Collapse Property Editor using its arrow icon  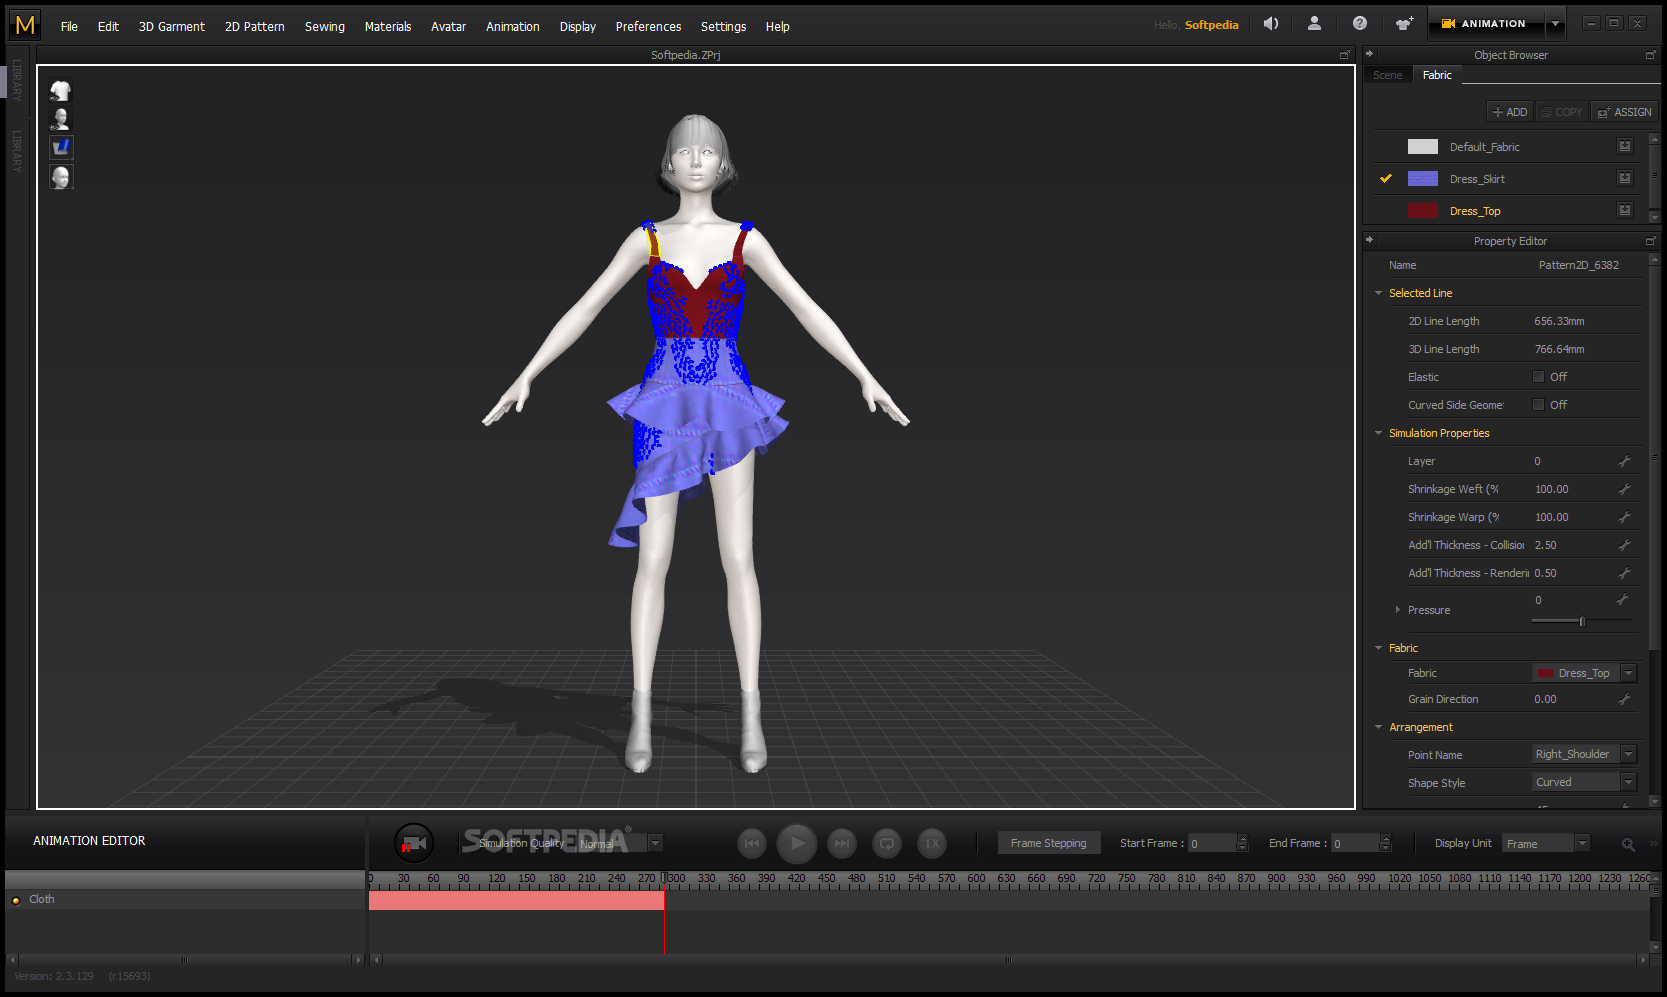(1369, 240)
